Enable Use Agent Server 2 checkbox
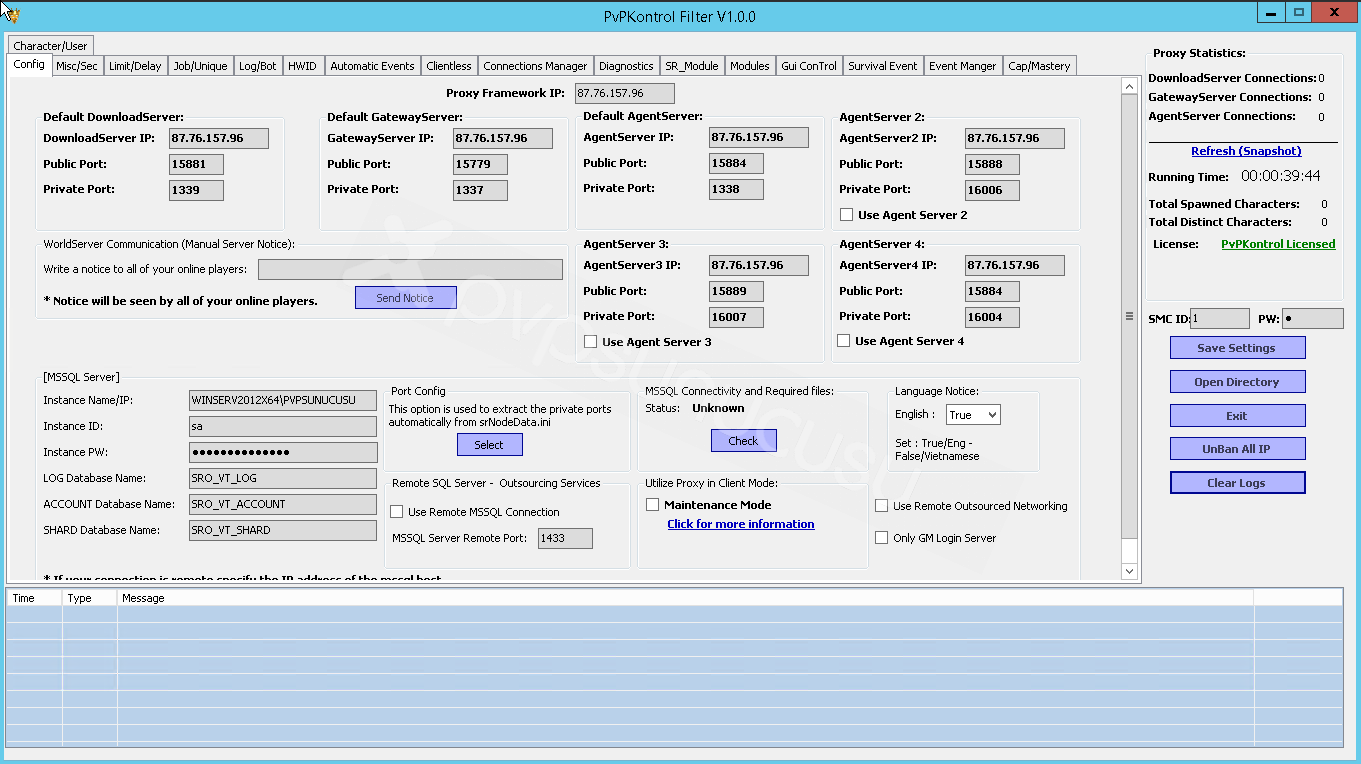 coord(847,215)
